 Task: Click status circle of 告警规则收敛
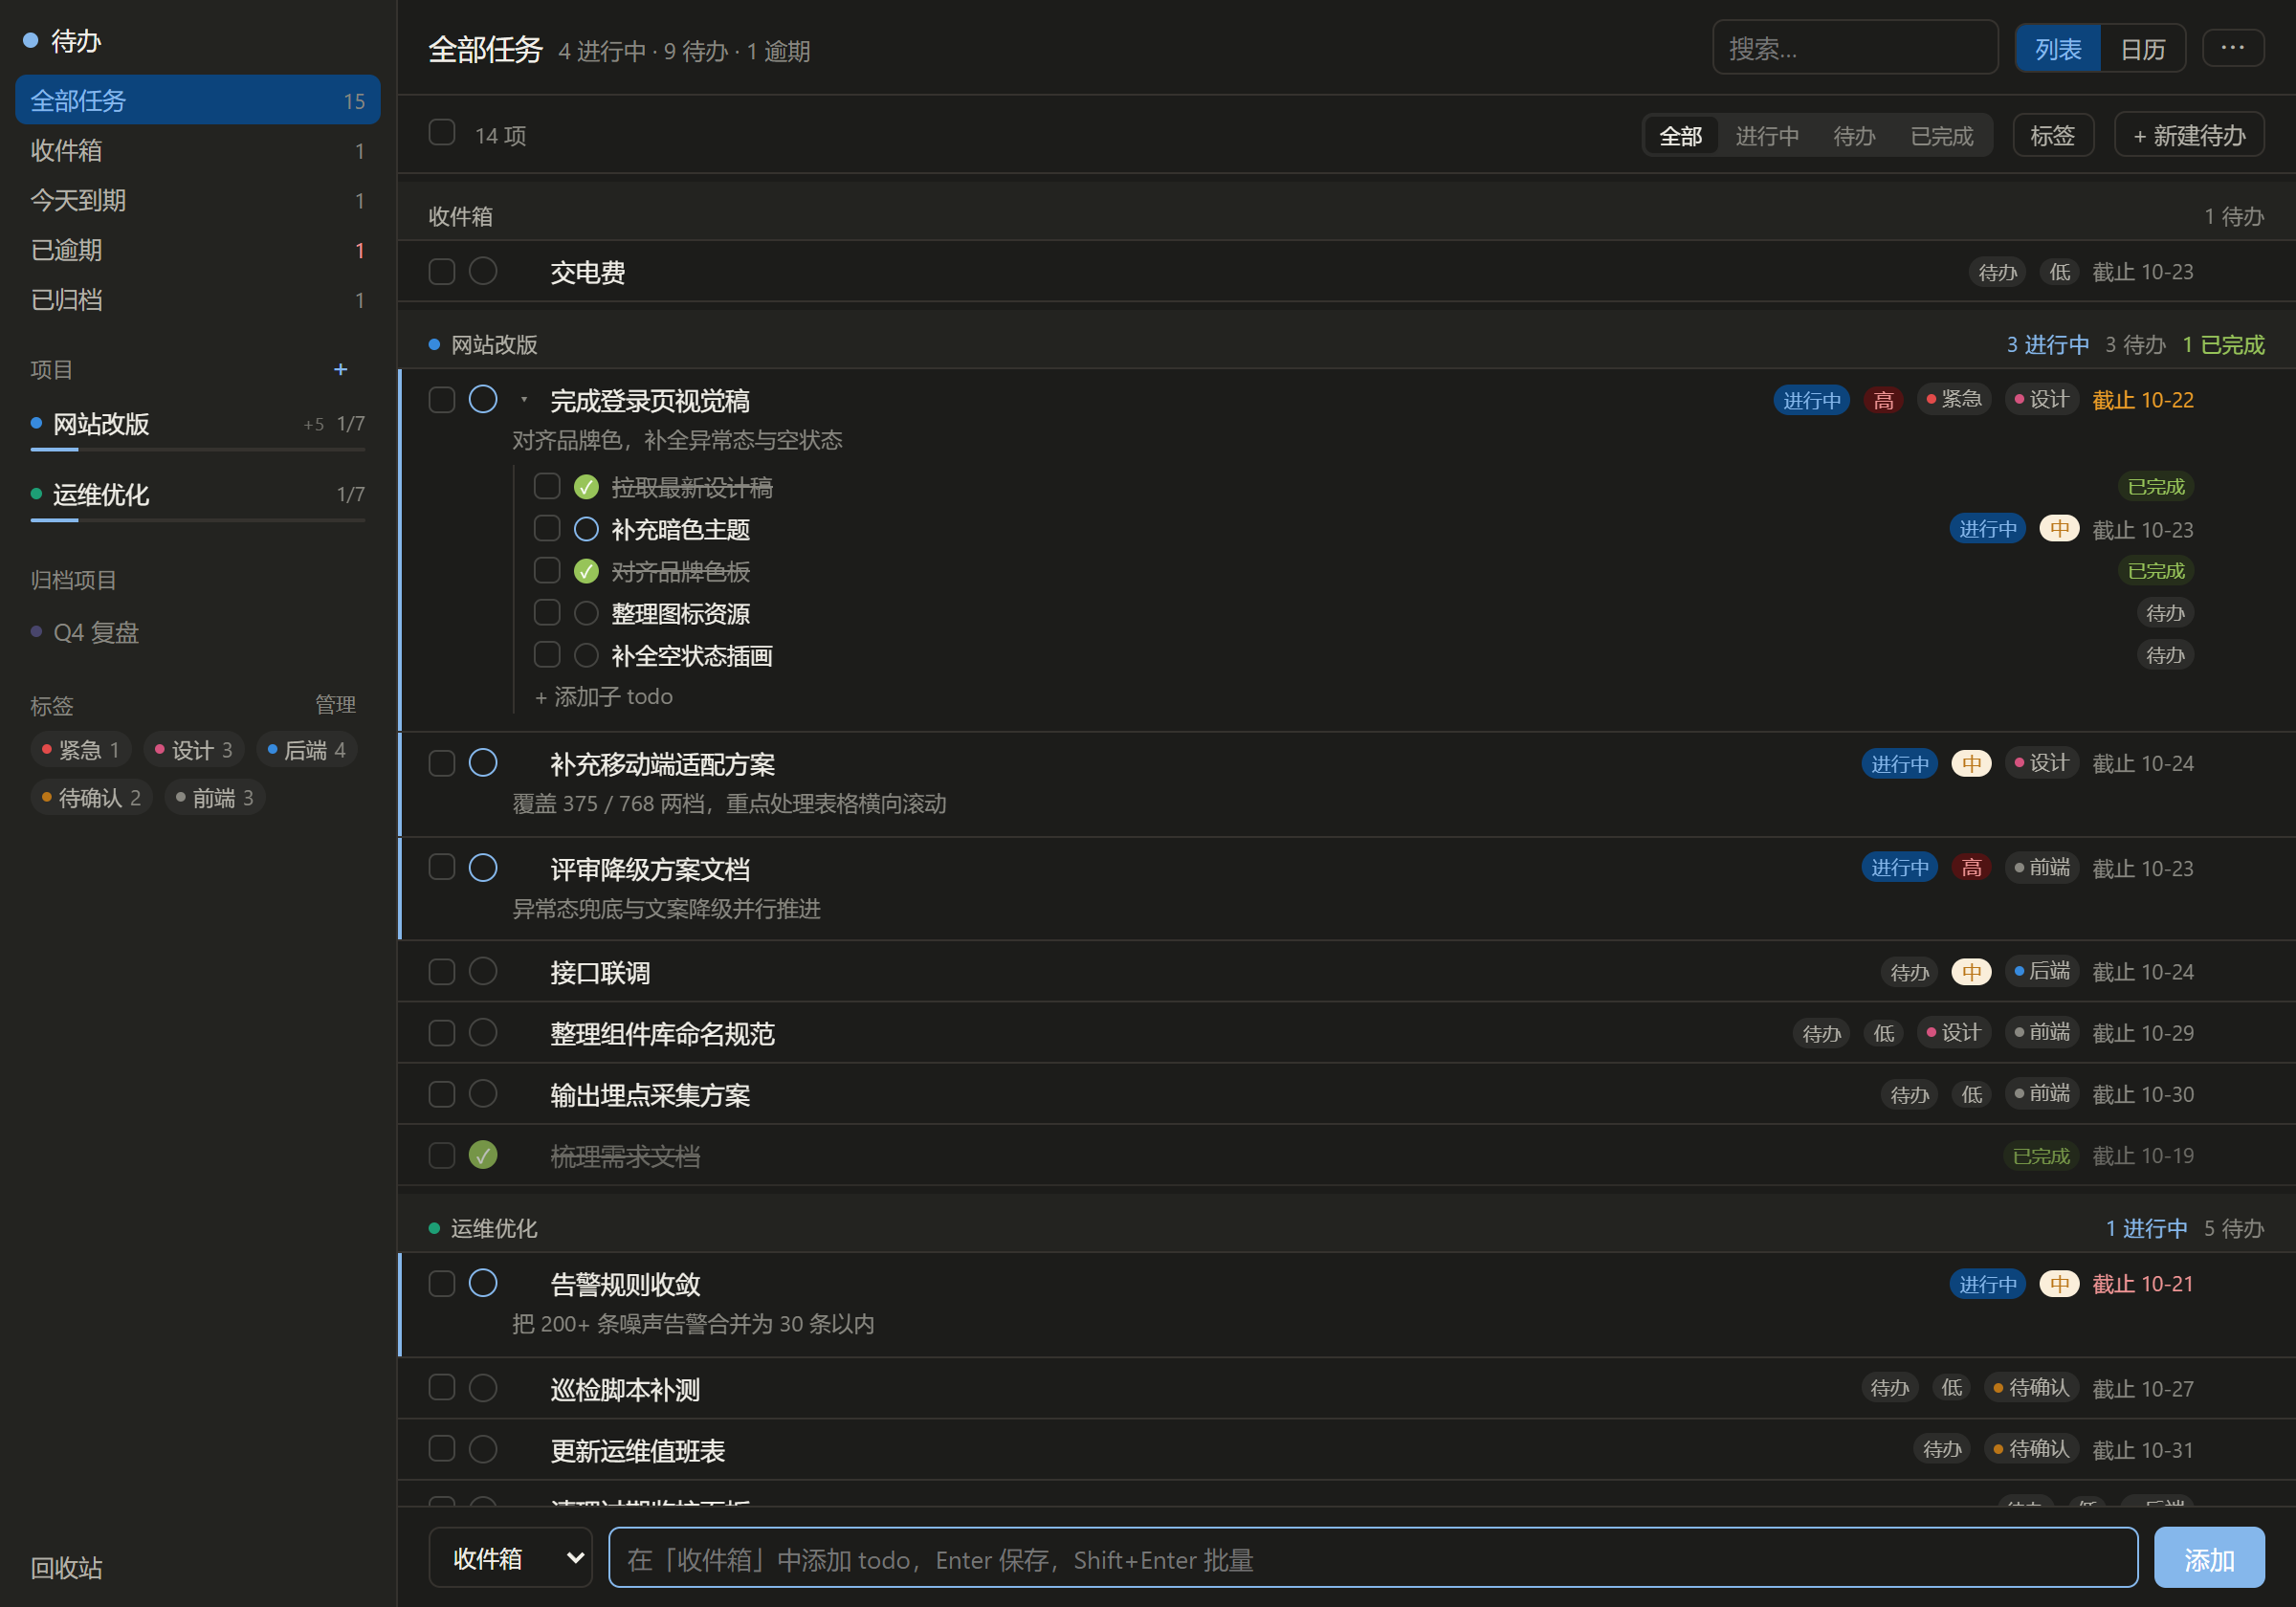pyautogui.click(x=483, y=1283)
